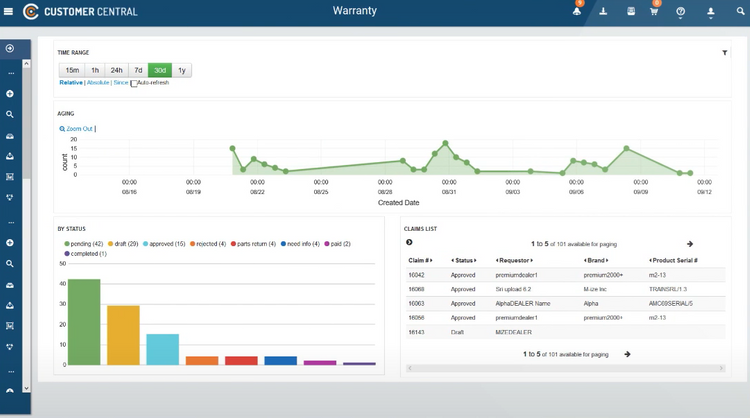Click the highest Aging point near 08/31

coord(445,143)
